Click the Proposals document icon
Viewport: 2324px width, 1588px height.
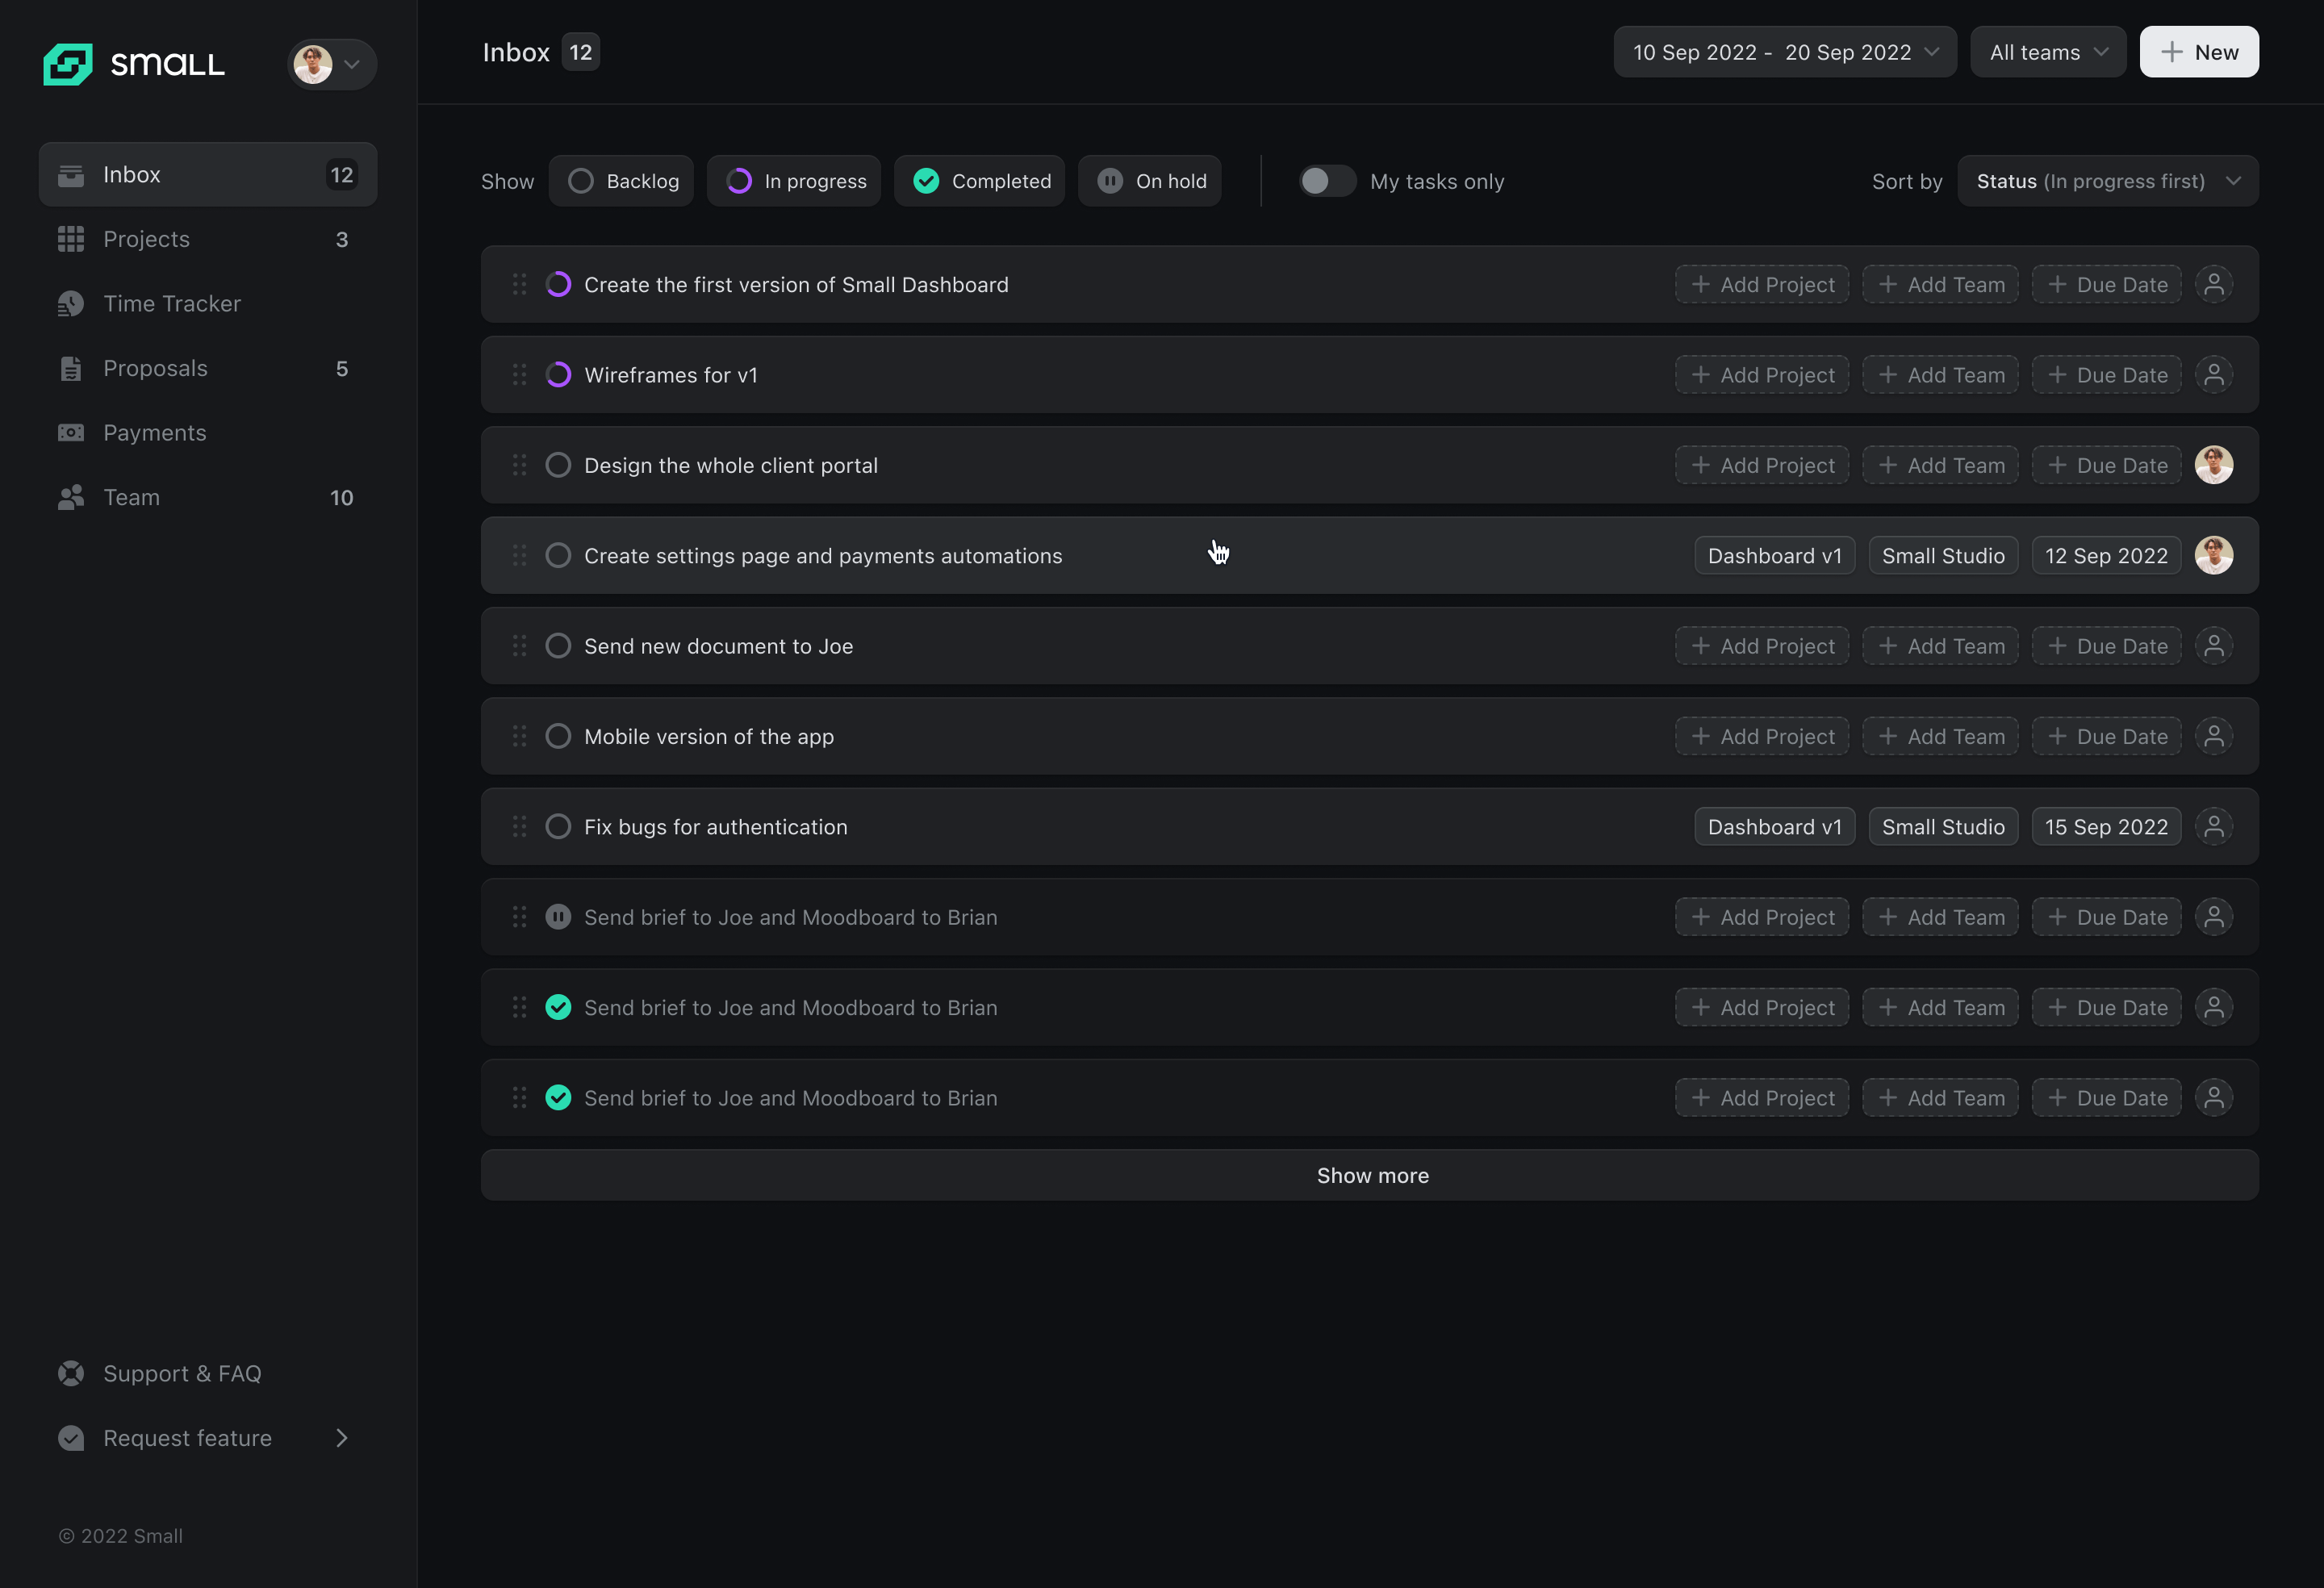[x=71, y=369]
